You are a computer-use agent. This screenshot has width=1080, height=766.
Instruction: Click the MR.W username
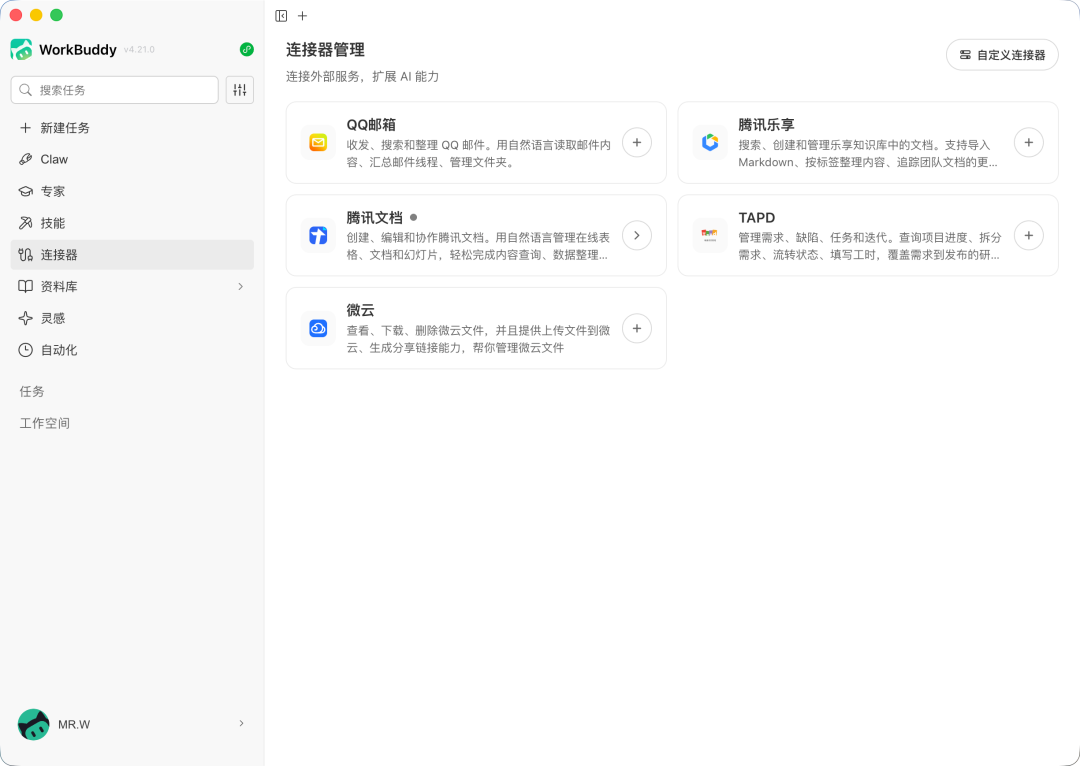[74, 725]
